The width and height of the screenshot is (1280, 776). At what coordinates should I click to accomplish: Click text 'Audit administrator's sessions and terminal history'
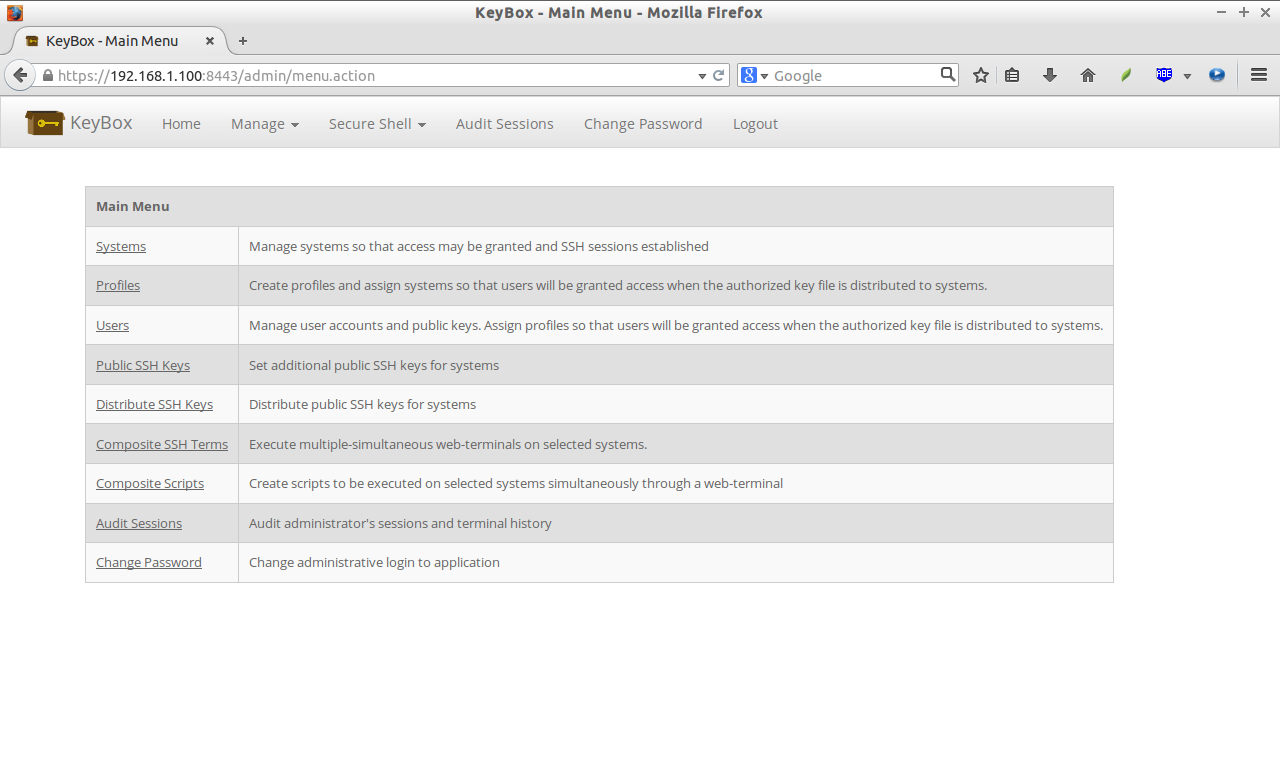[x=400, y=523]
